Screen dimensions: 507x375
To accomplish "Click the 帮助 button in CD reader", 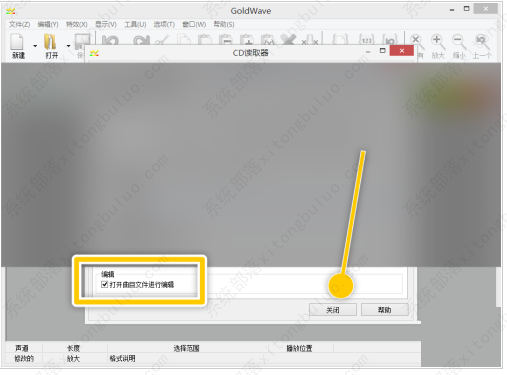I will 385,310.
